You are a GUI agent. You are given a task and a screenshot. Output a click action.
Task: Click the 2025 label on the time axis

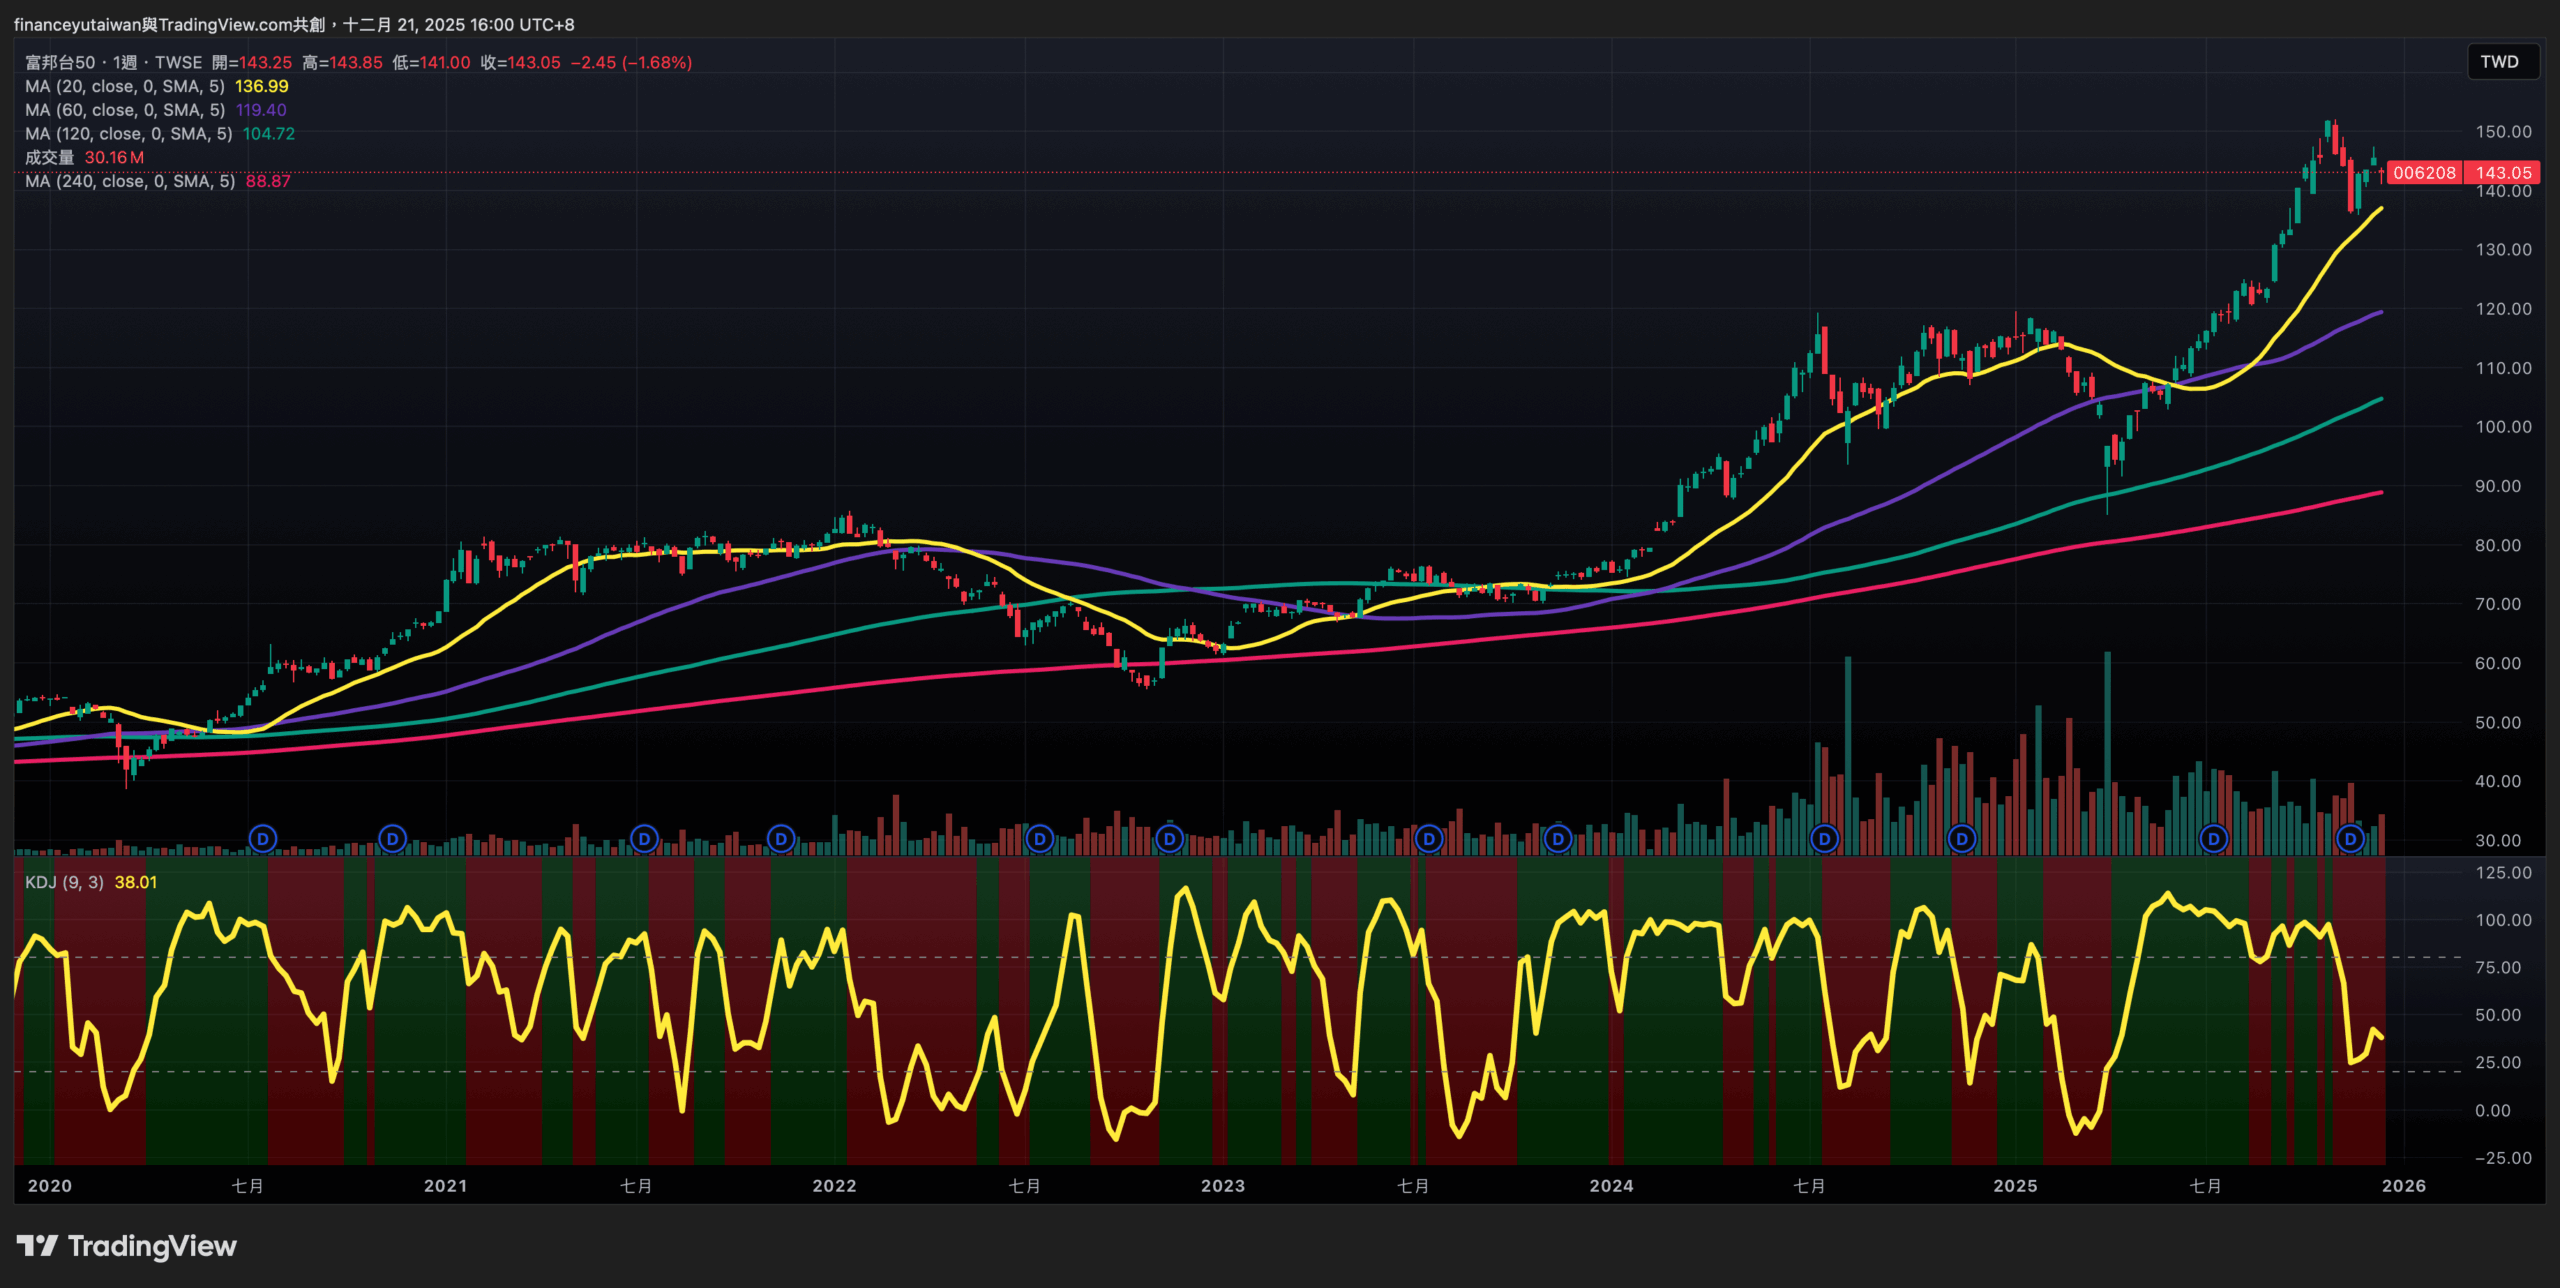coord(2015,1186)
